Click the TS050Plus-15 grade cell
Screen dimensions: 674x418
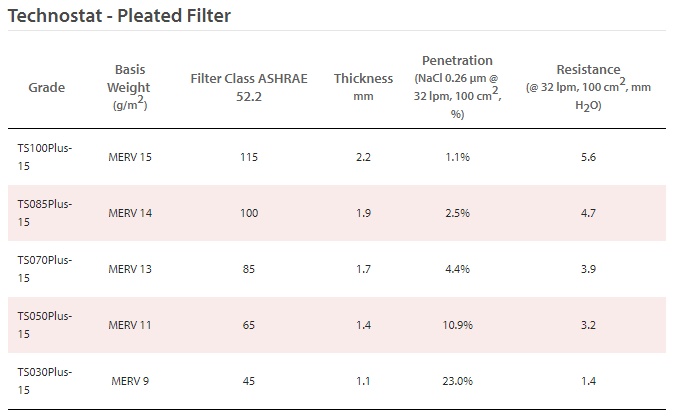click(45, 325)
